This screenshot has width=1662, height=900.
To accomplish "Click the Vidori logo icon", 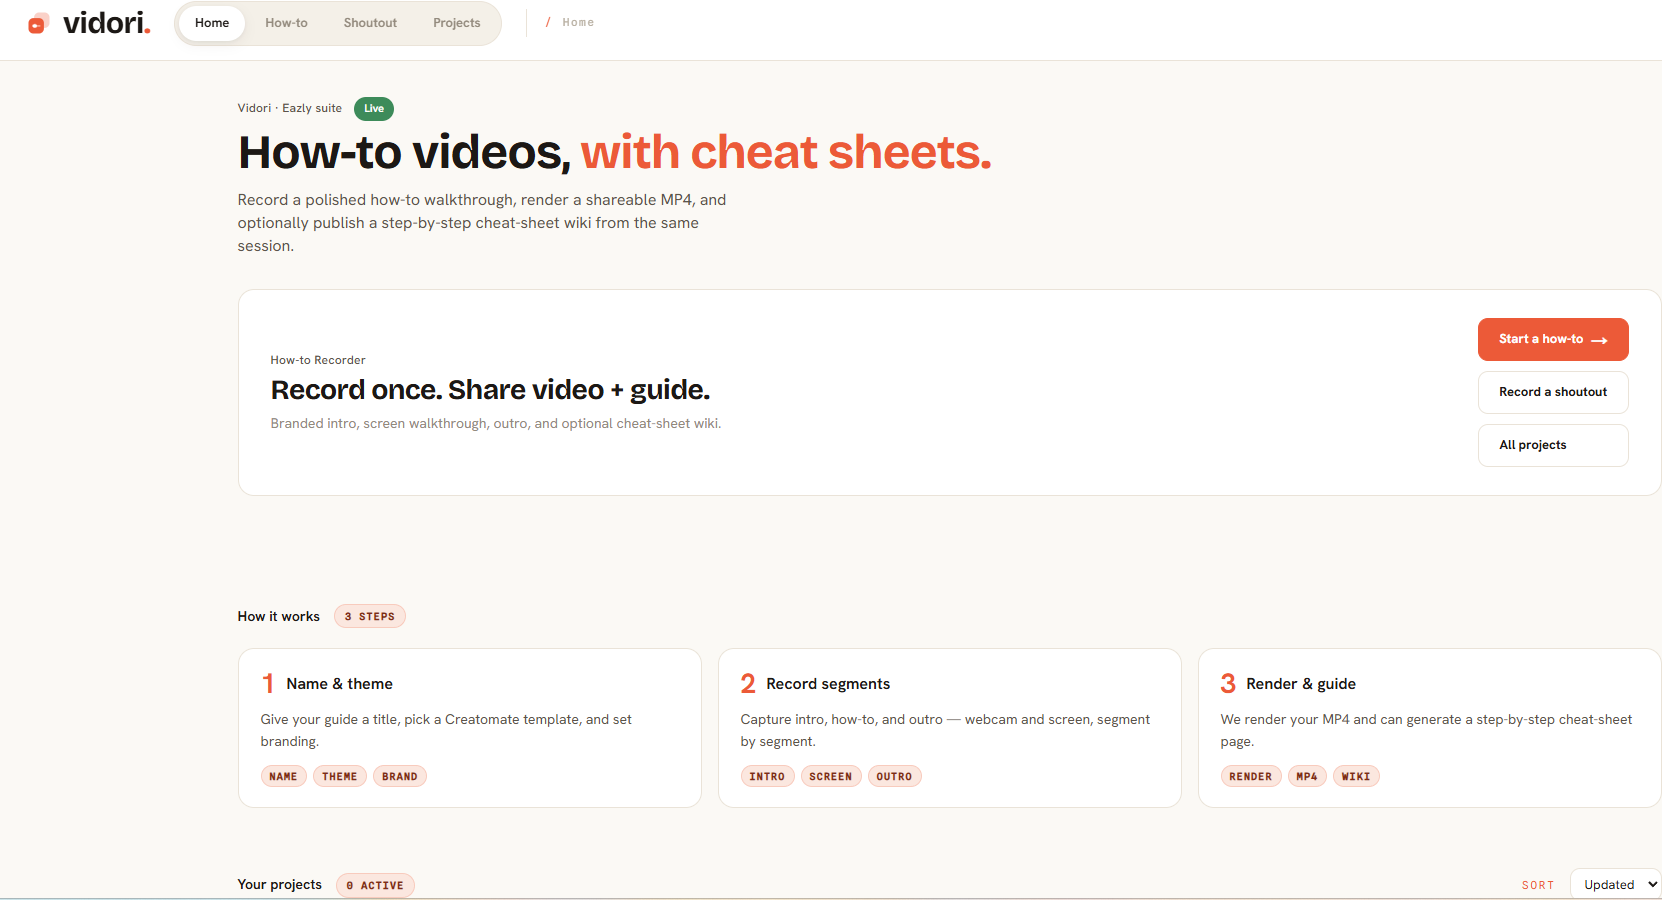I will 38,23.
